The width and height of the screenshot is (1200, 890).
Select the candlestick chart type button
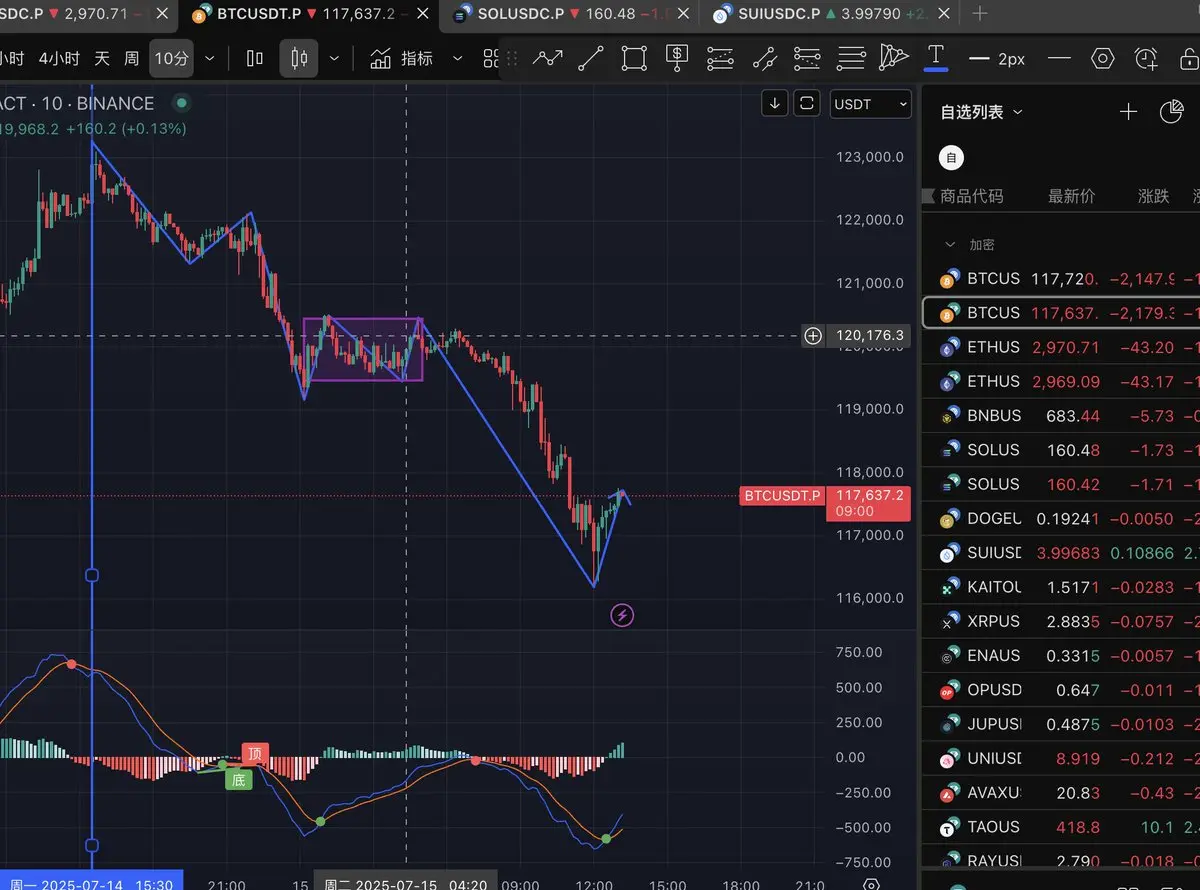[299, 58]
